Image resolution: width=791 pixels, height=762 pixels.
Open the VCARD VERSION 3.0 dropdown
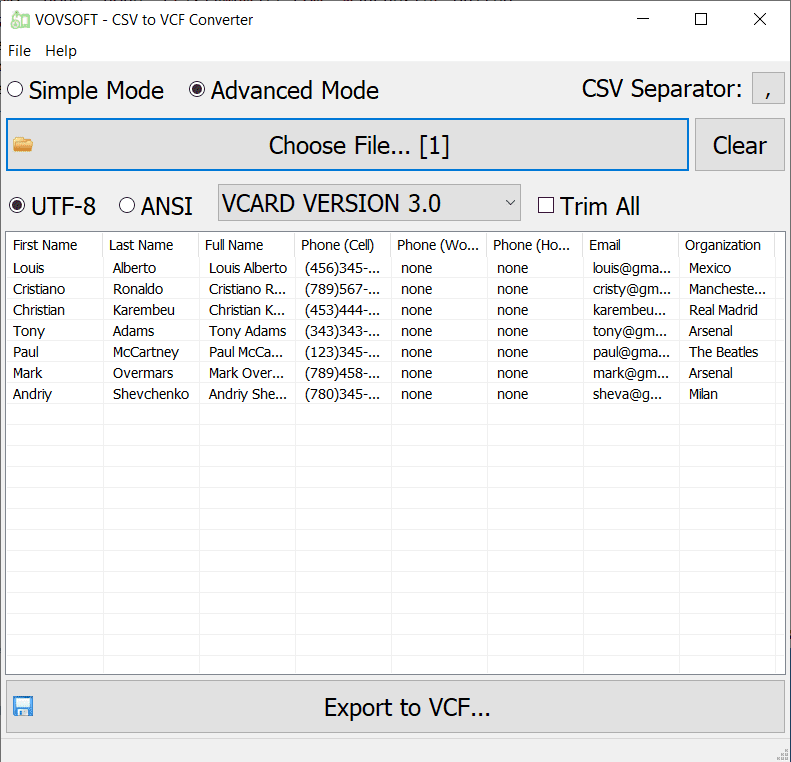tap(369, 203)
